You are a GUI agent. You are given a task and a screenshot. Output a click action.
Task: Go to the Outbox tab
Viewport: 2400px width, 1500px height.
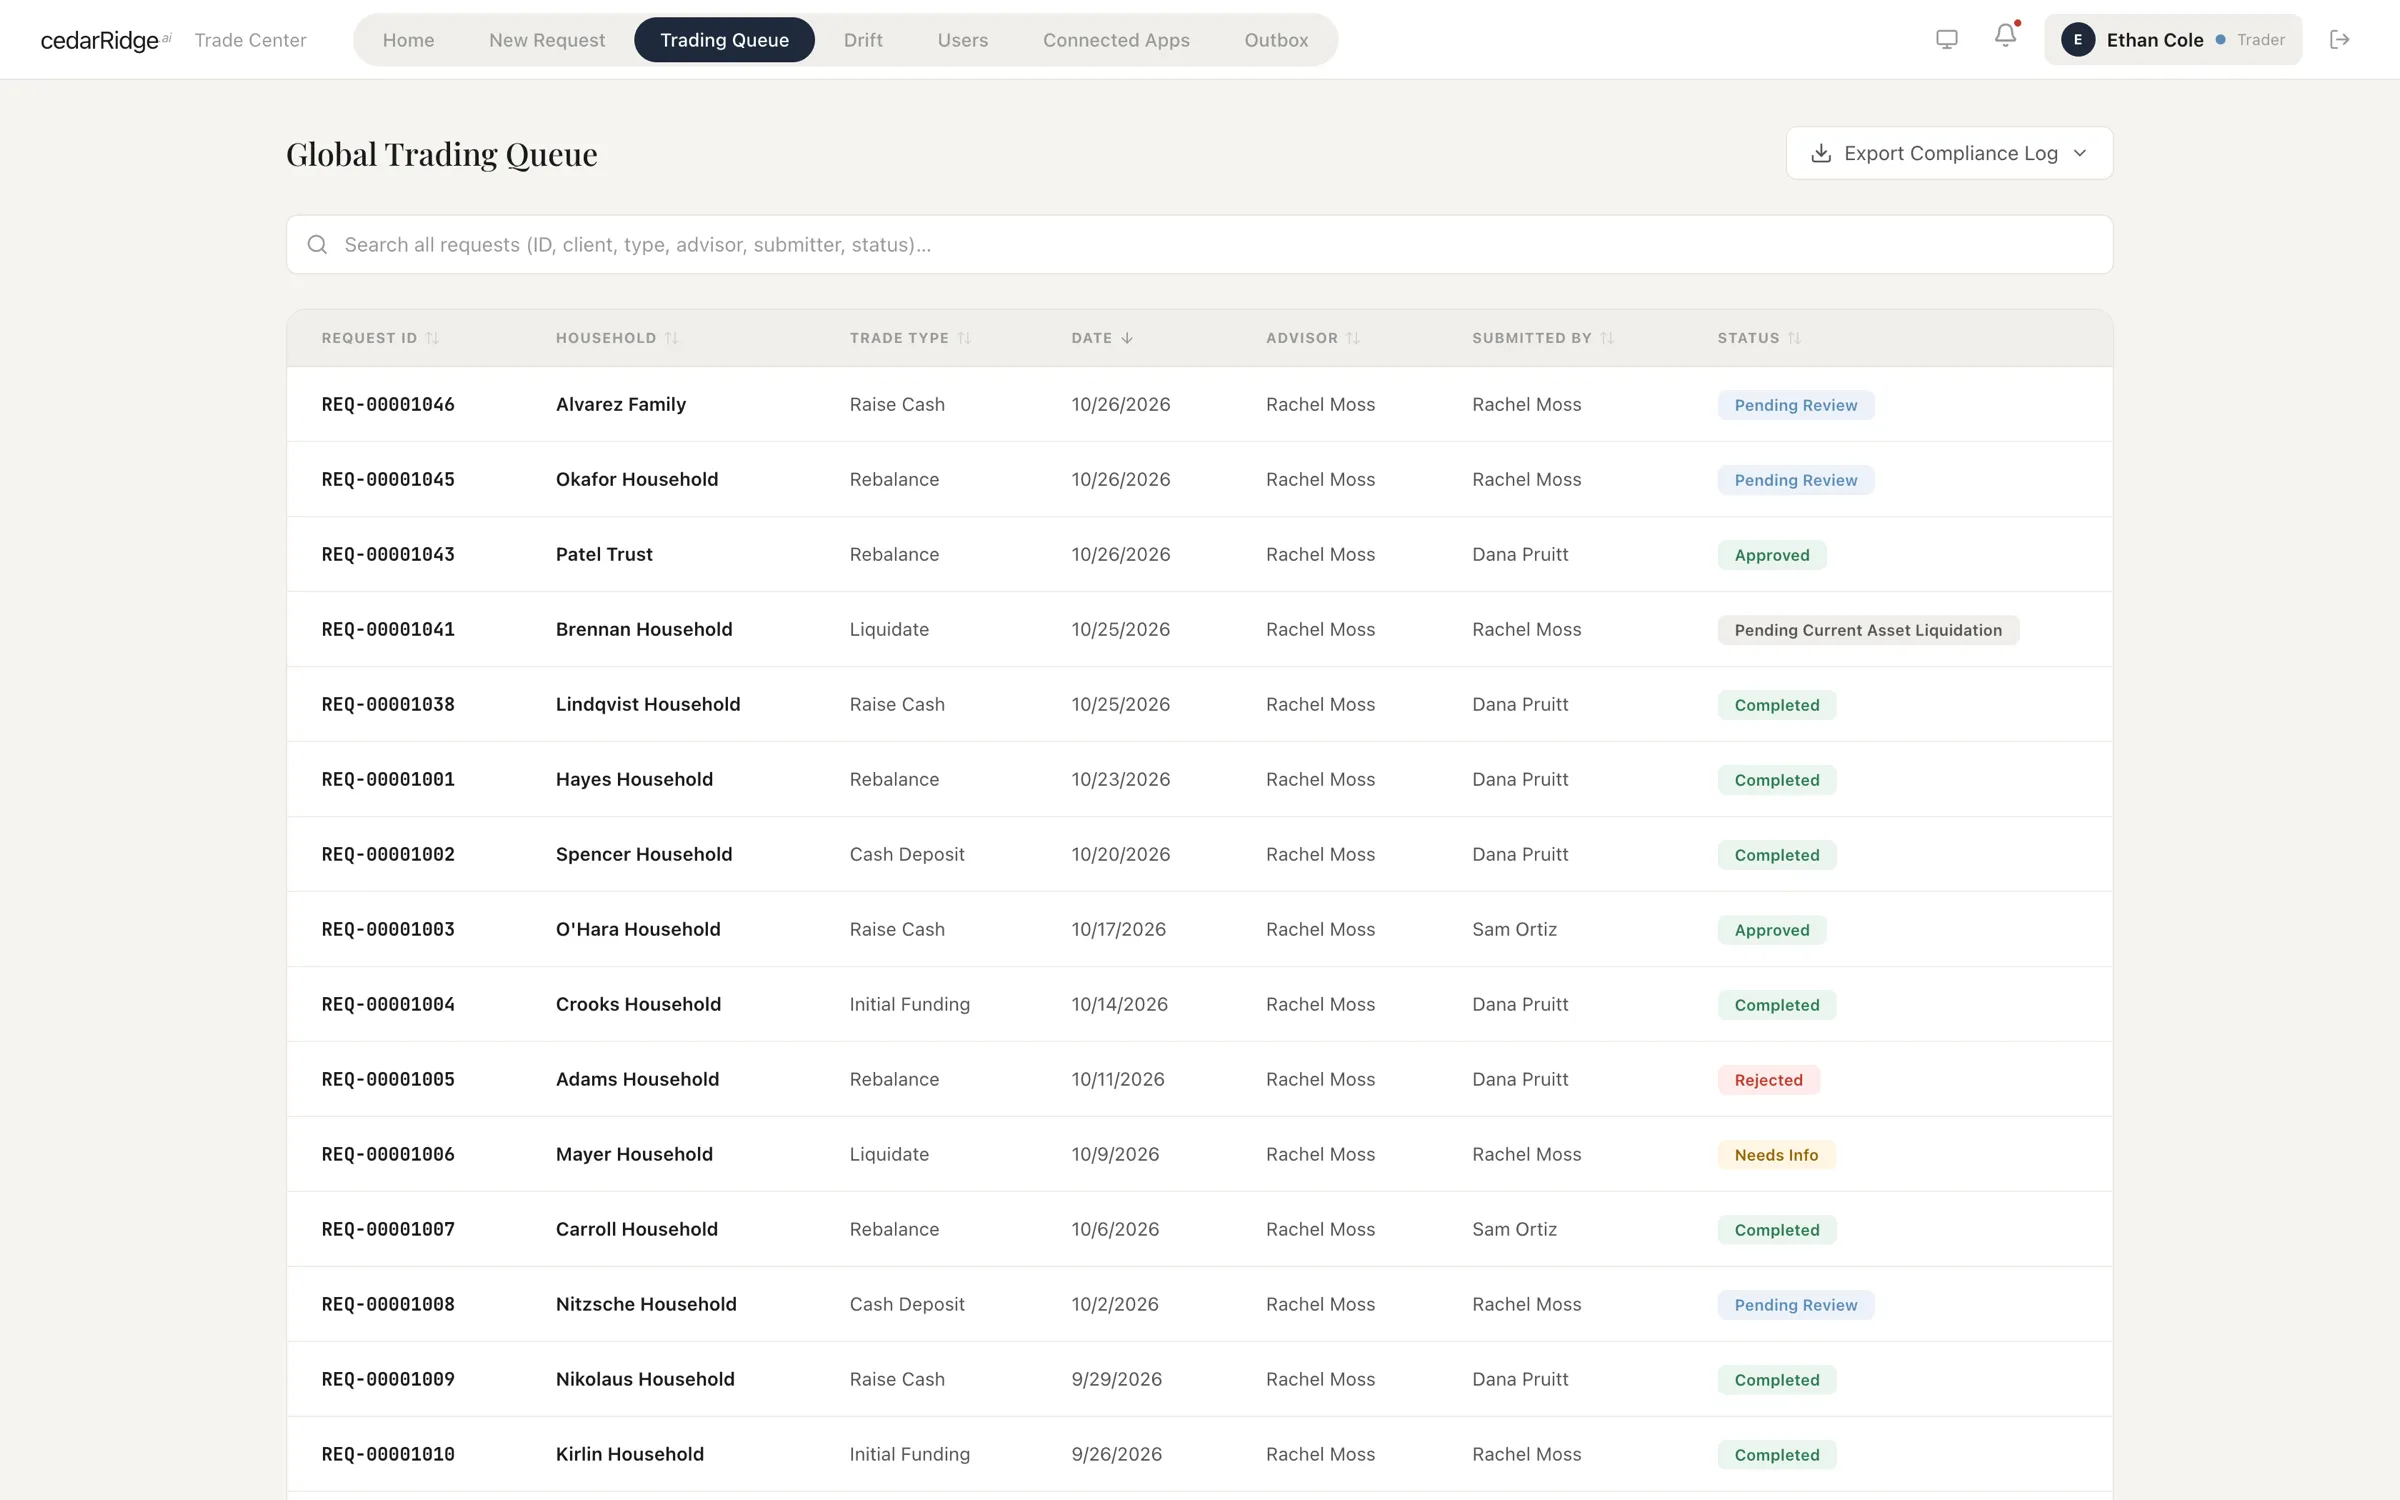[1276, 40]
